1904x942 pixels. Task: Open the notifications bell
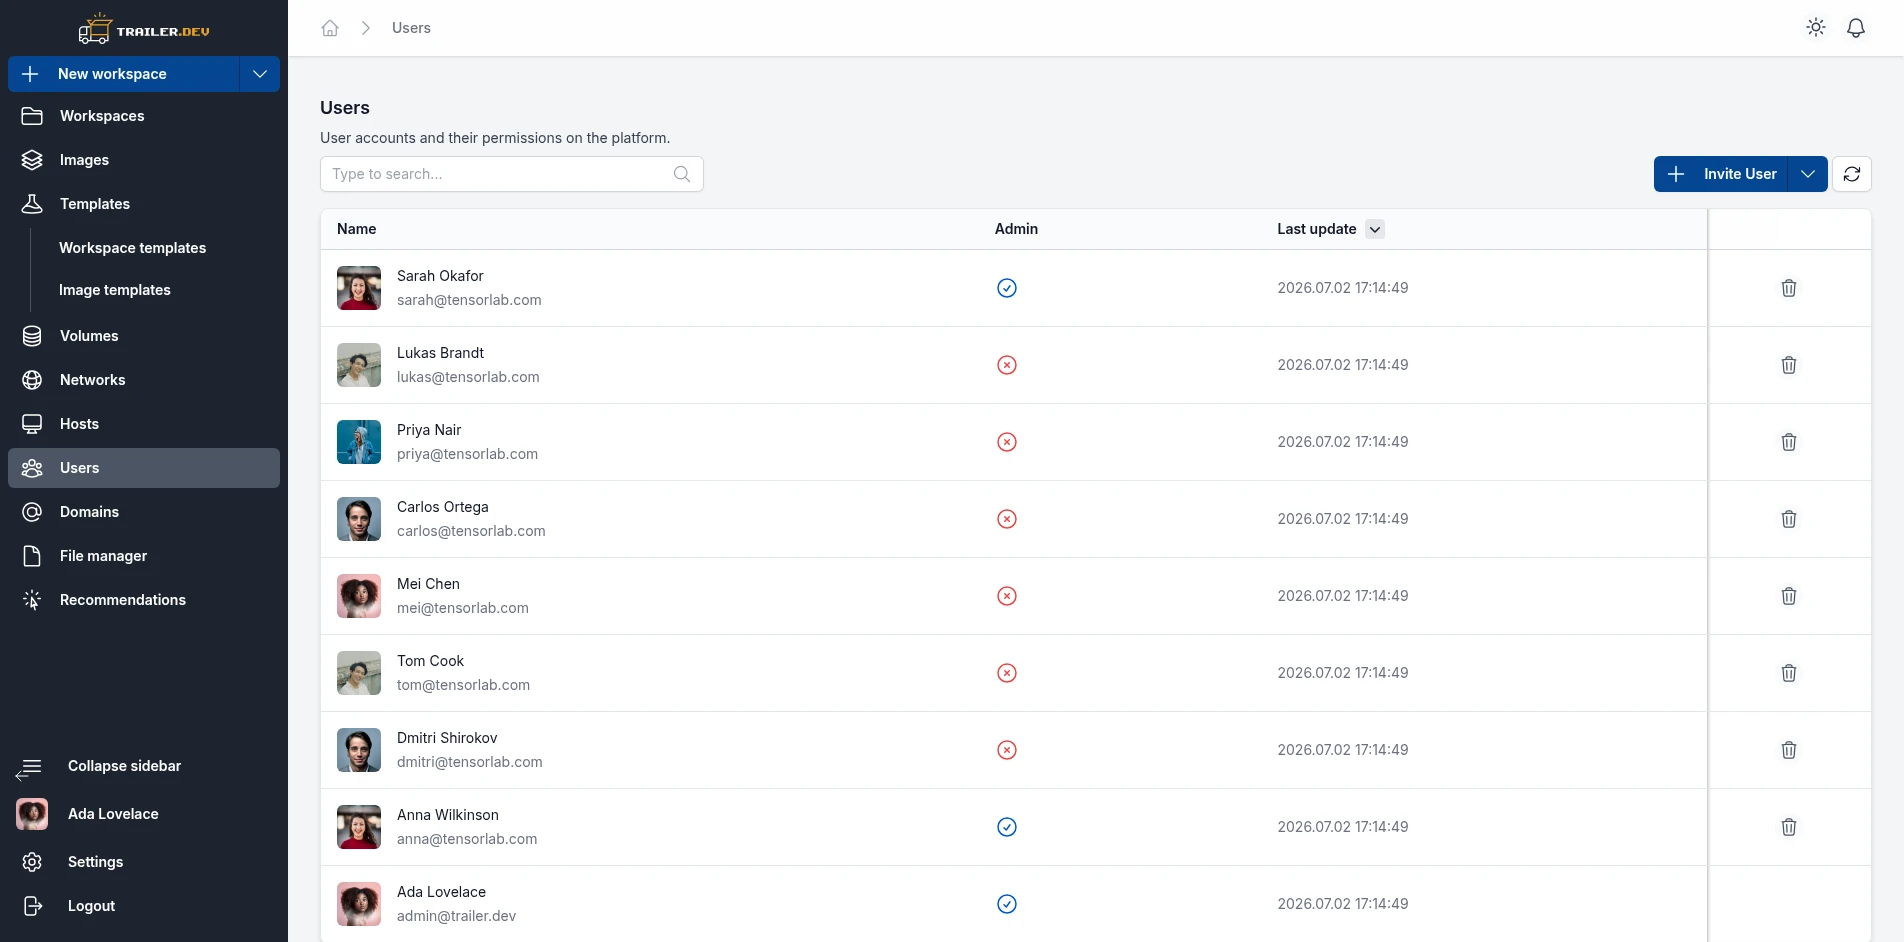1856,28
